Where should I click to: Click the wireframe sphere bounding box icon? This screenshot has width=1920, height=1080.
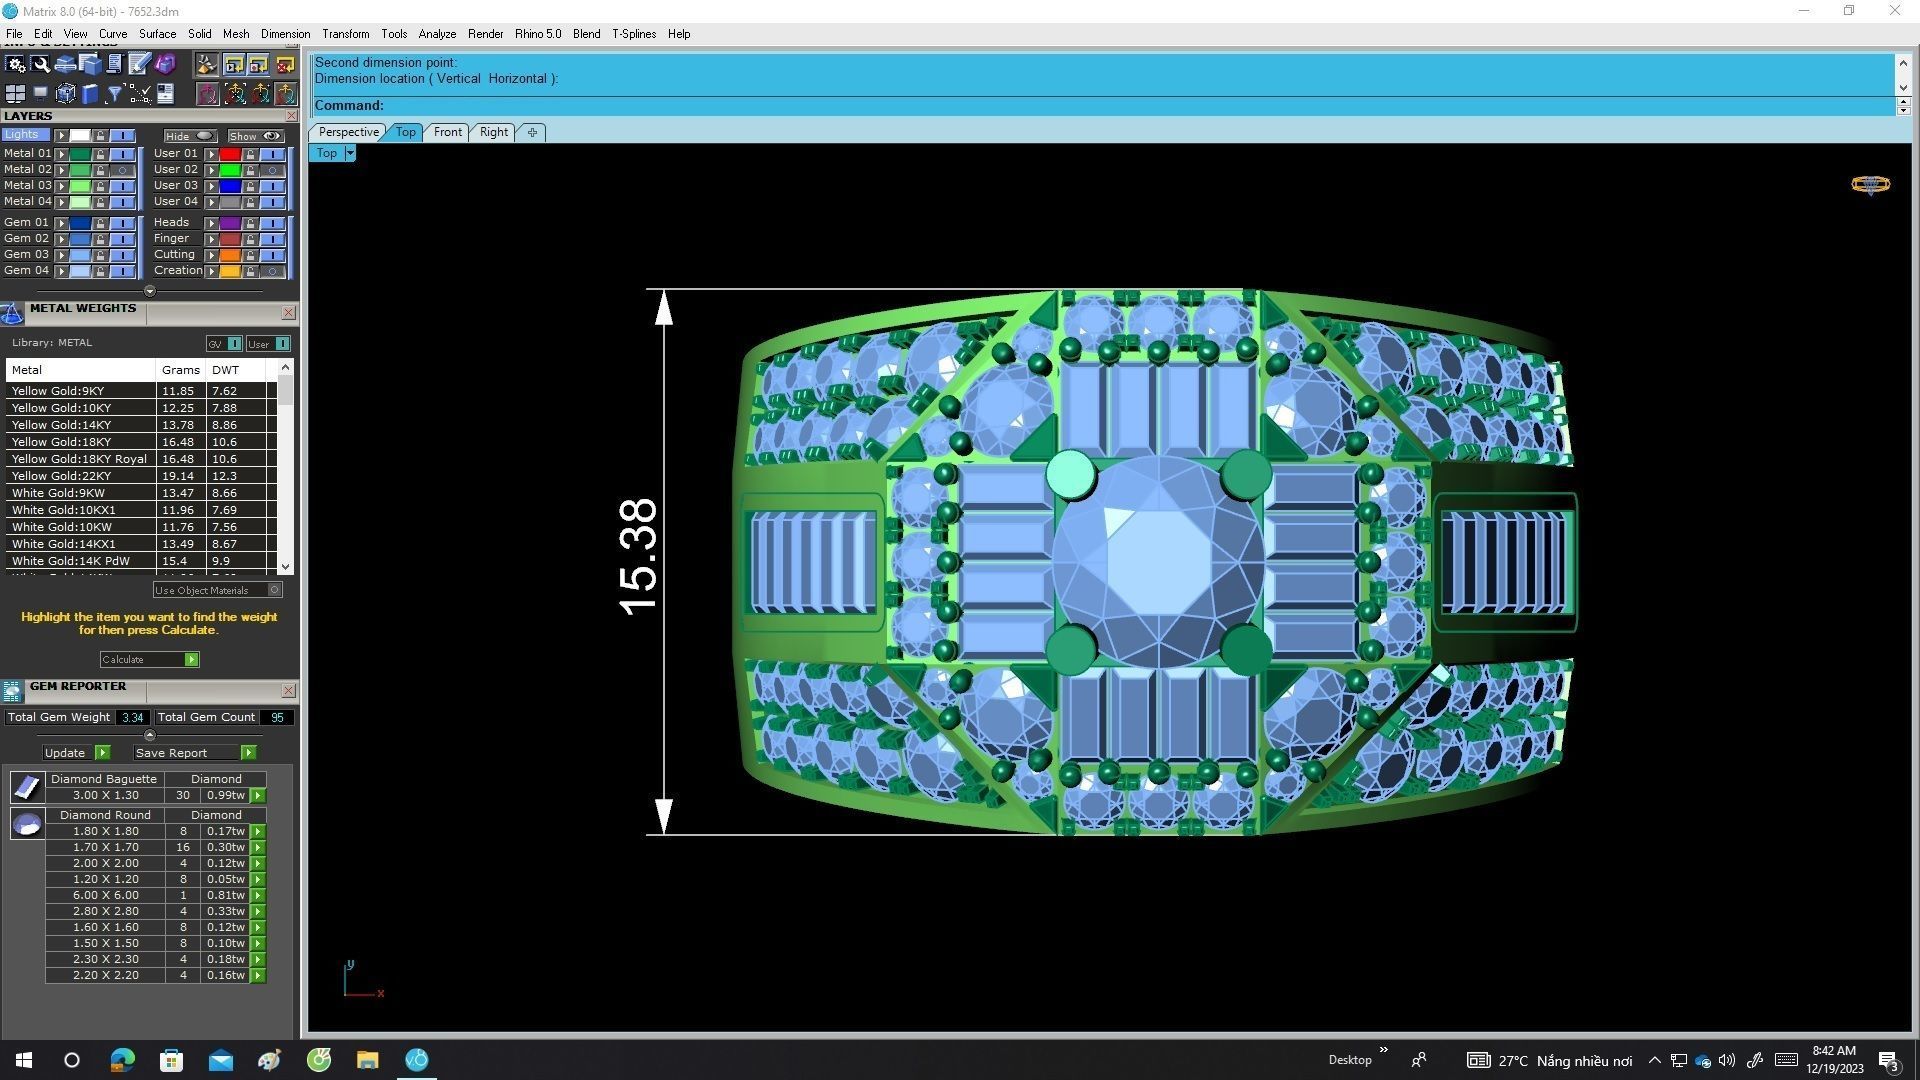[65, 94]
